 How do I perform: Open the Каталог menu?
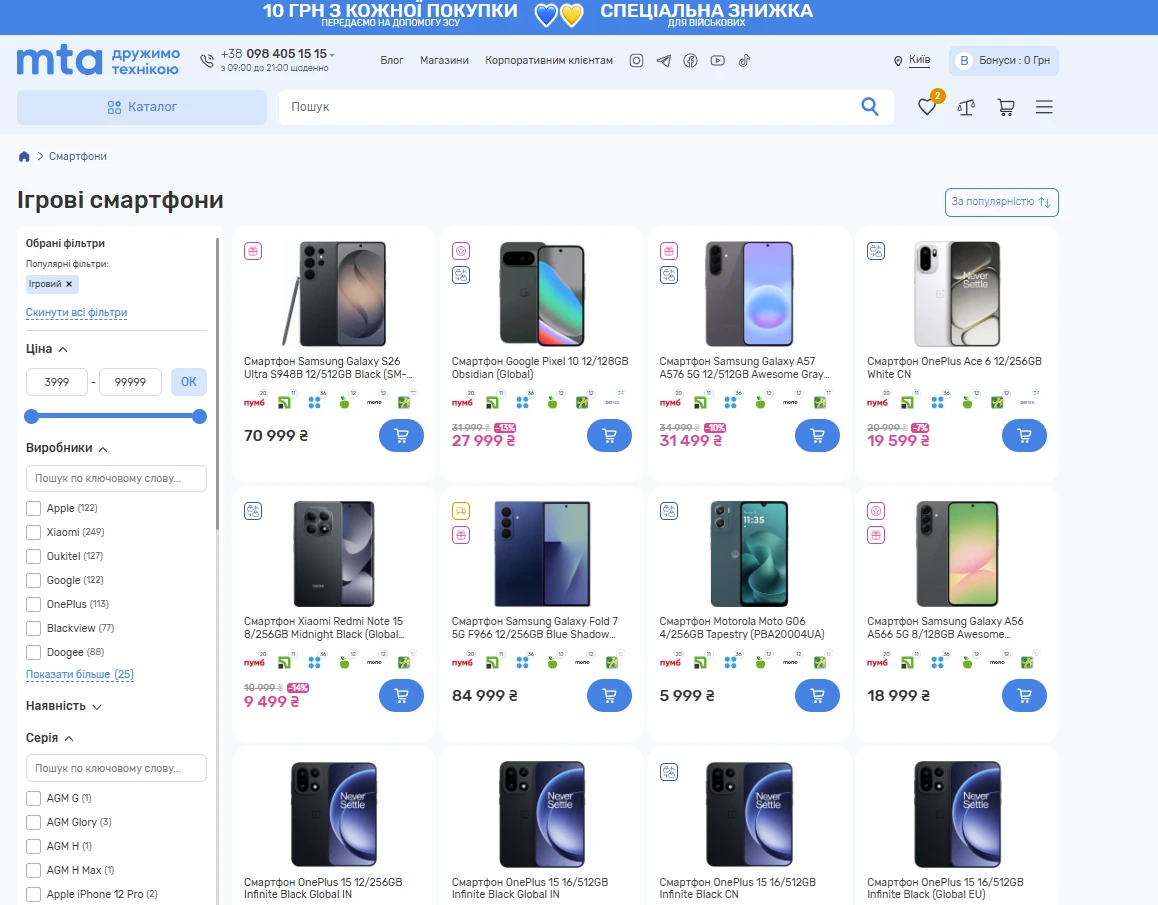[142, 107]
